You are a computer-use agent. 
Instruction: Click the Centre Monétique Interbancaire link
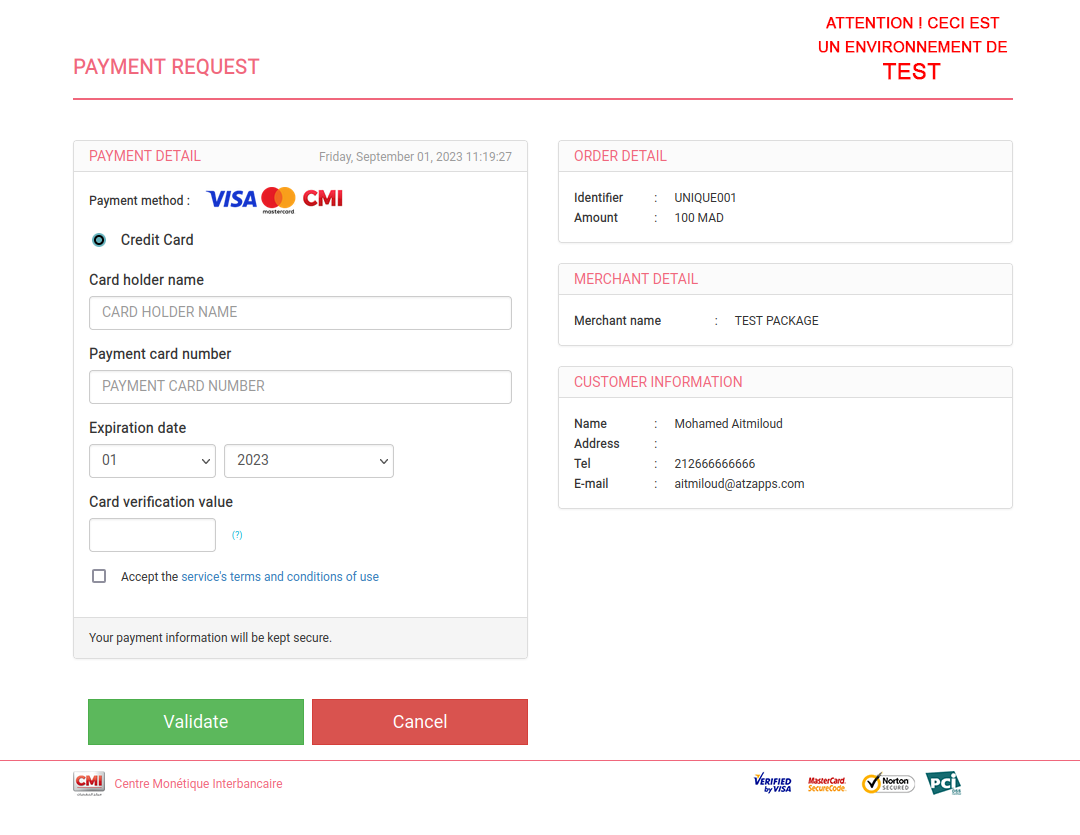(198, 784)
